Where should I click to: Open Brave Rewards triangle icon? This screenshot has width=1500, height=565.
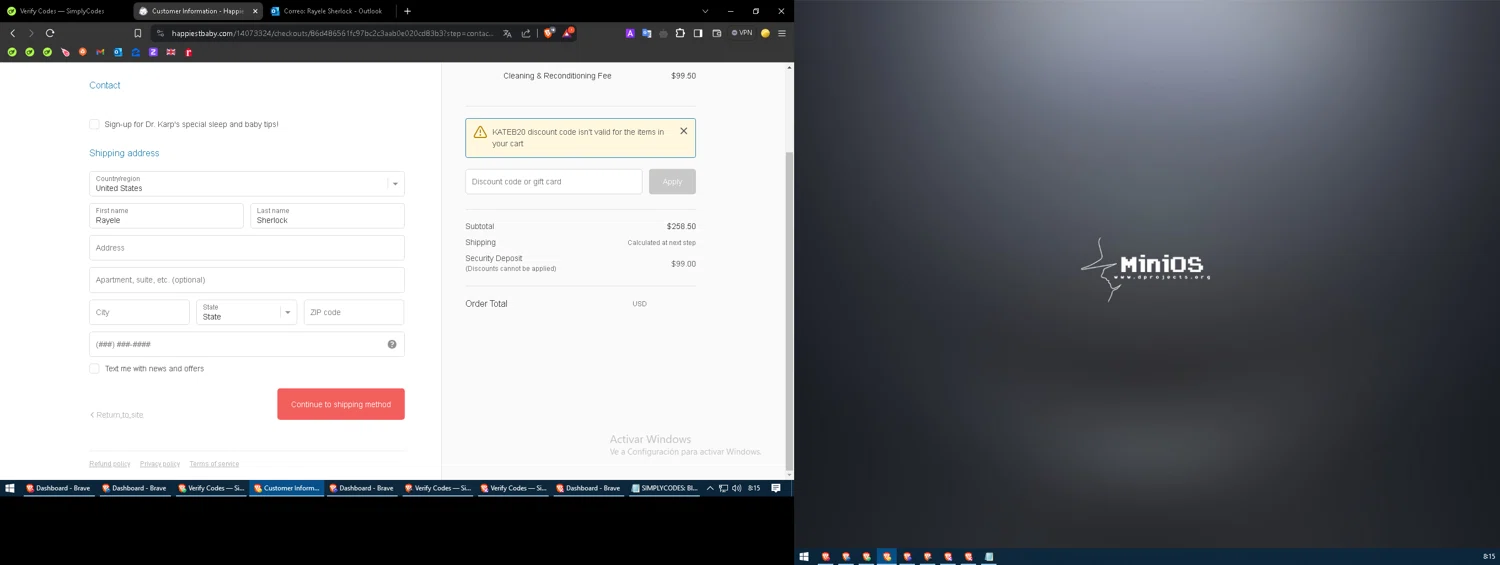(567, 33)
